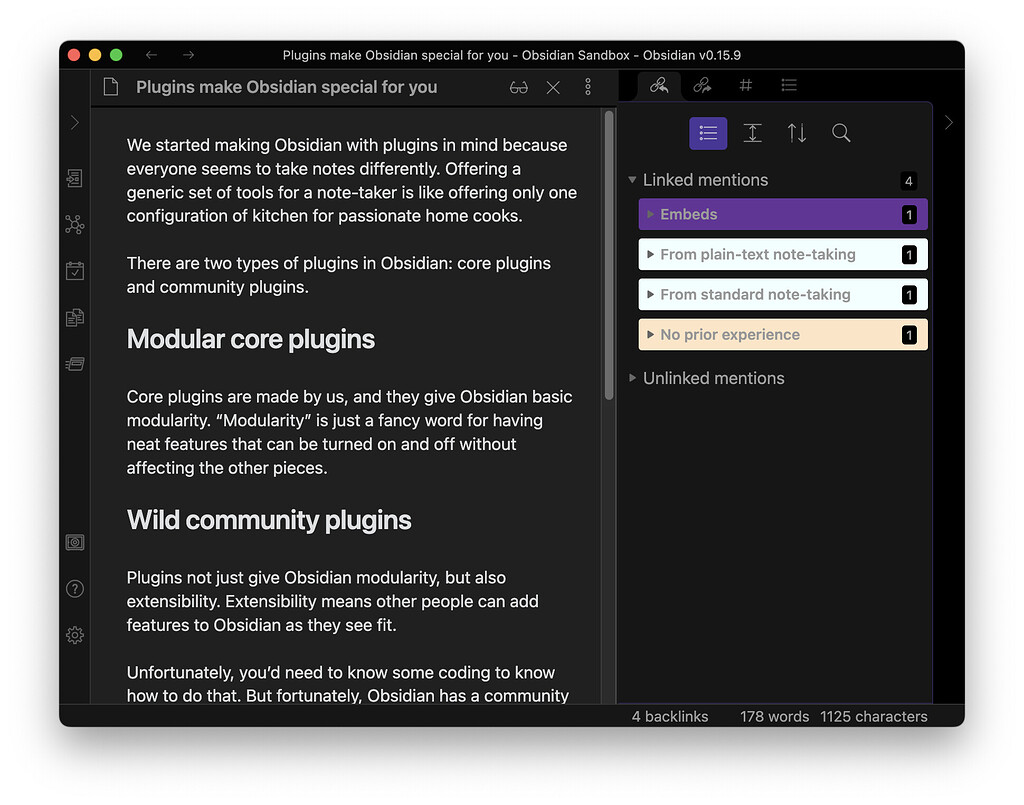
Task: Toggle collapse results list button
Action: click(708, 133)
